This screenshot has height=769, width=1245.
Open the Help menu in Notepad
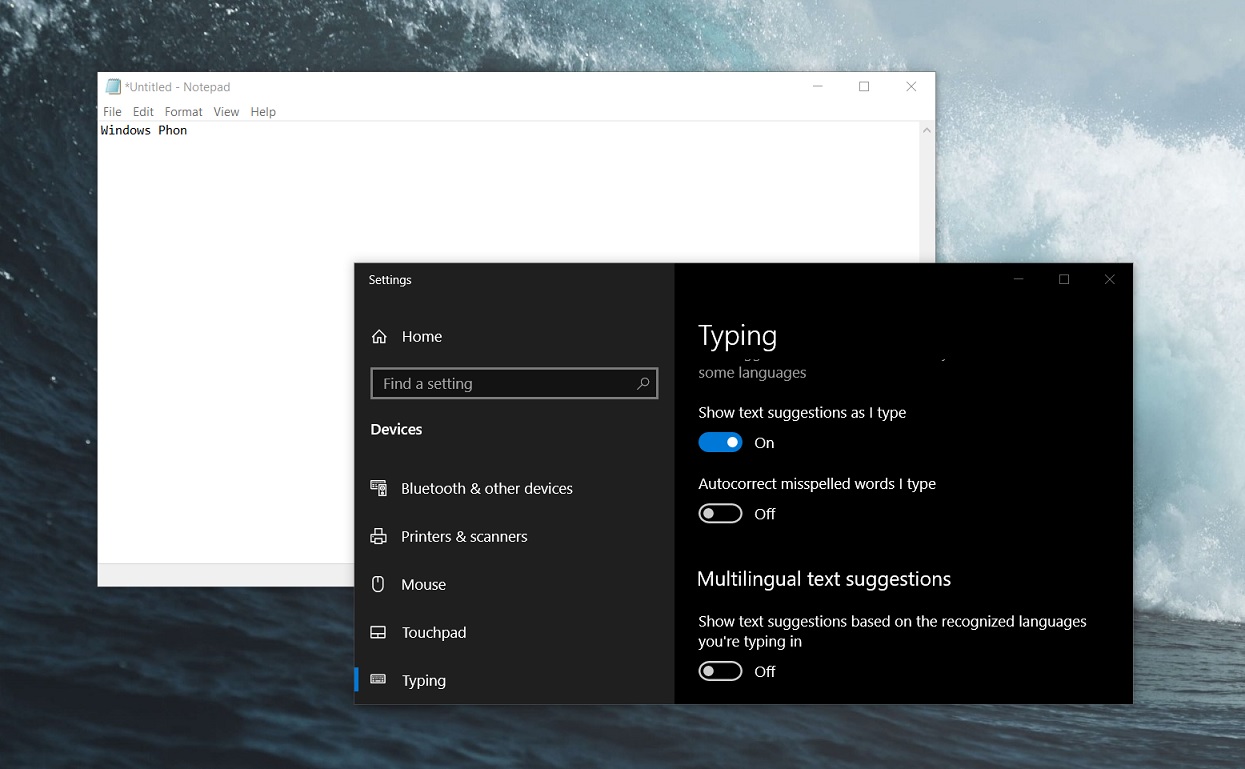click(263, 112)
